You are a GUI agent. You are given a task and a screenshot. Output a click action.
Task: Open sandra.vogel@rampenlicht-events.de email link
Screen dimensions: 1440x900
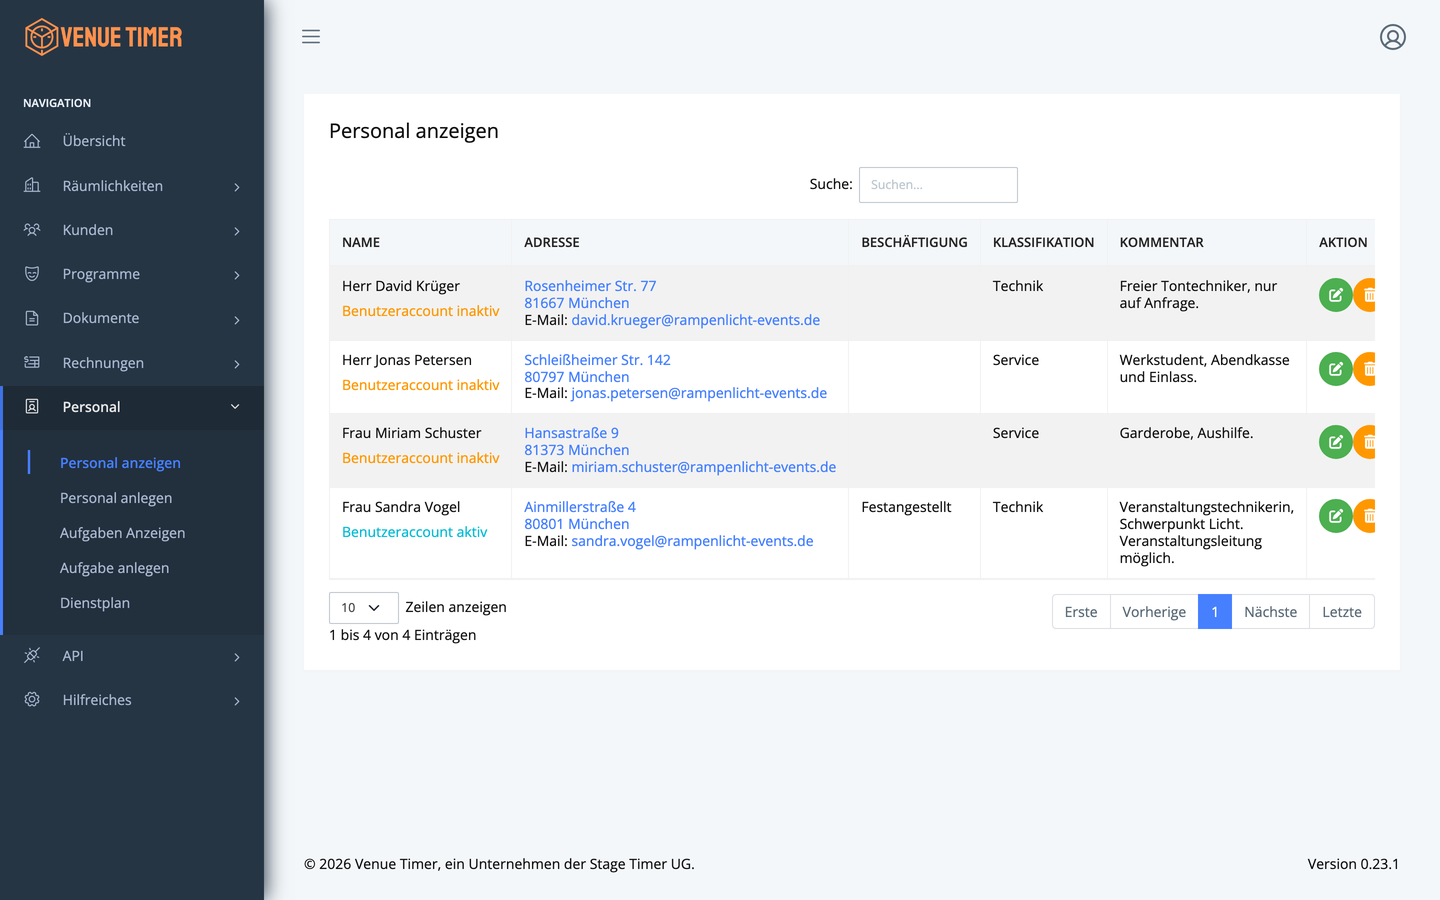tap(692, 541)
